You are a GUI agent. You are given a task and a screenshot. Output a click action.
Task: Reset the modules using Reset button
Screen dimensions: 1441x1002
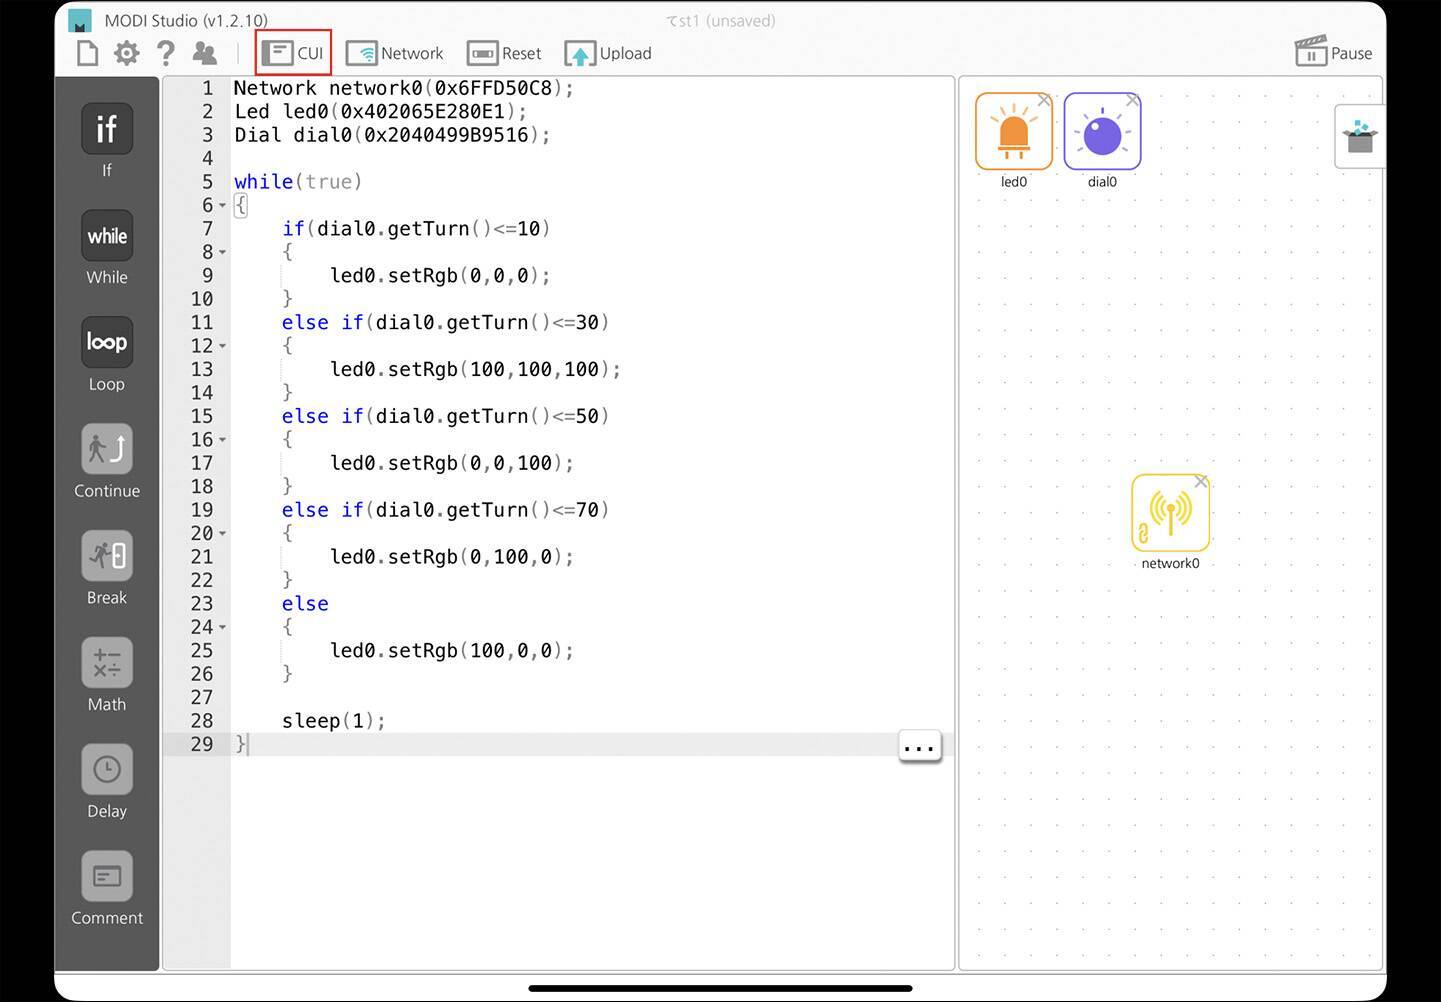[504, 53]
